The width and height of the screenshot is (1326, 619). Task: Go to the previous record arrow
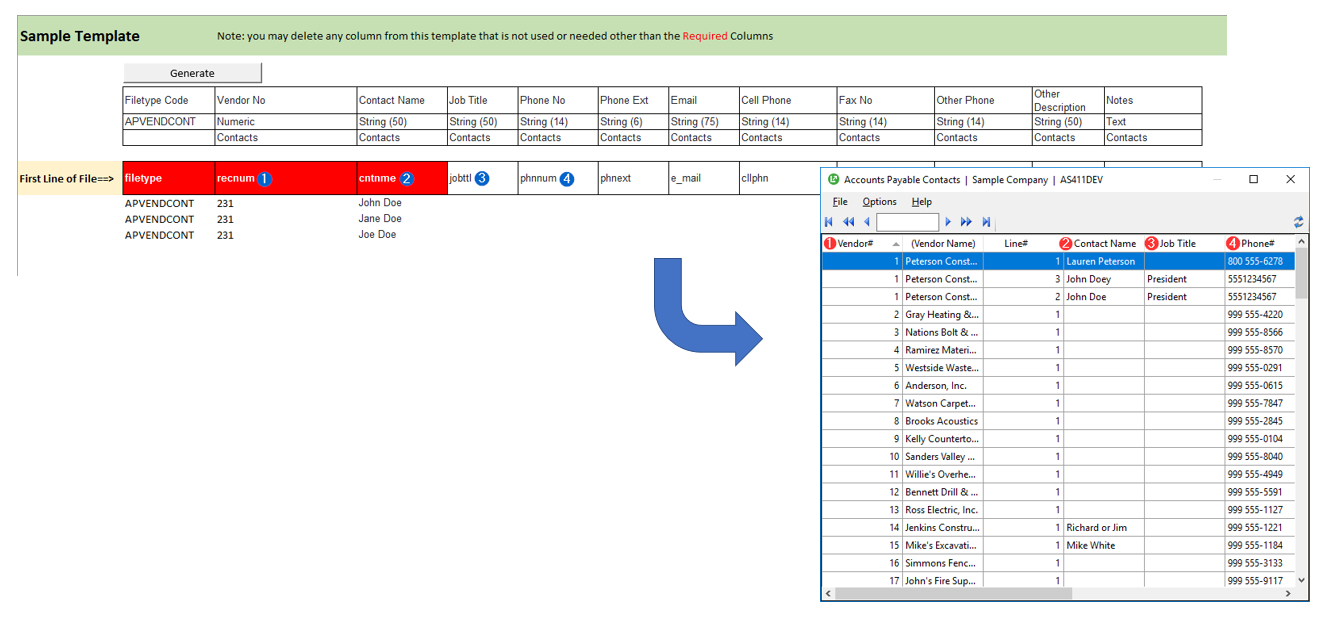coord(866,222)
